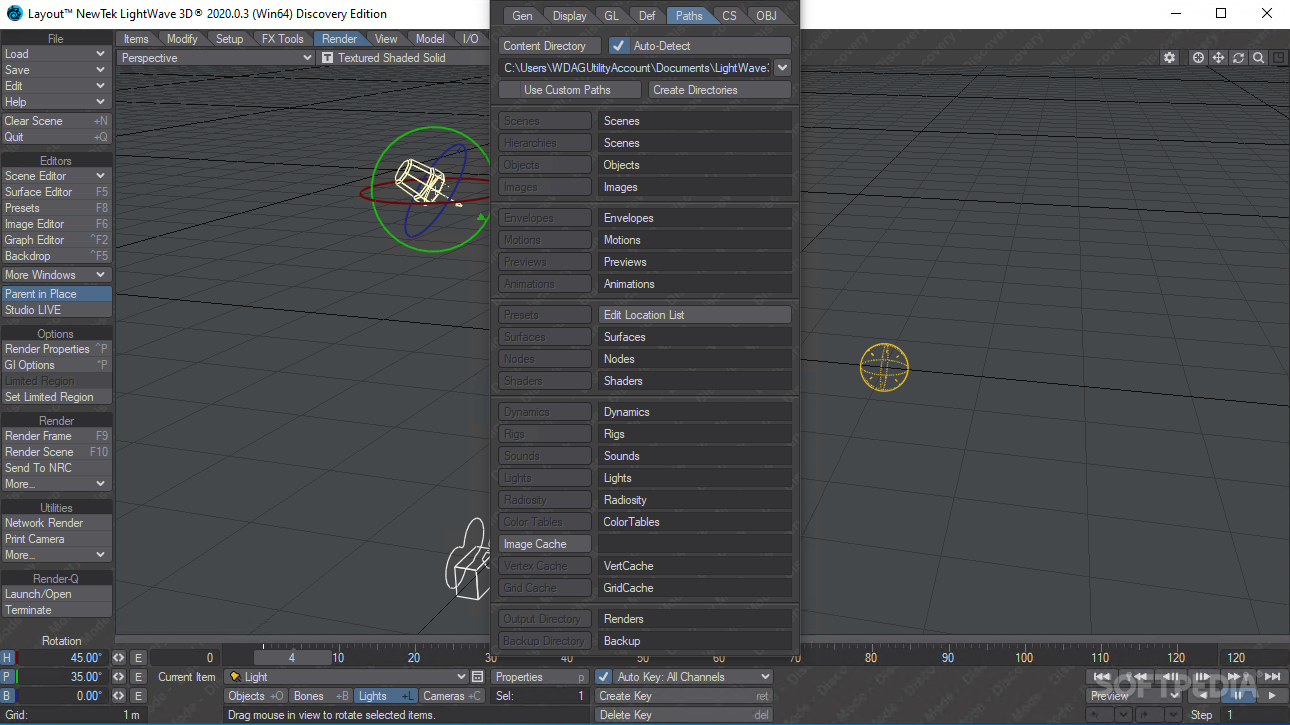Click arrows stepper beside heading 45.00°
Image resolution: width=1290 pixels, height=725 pixels.
118,658
